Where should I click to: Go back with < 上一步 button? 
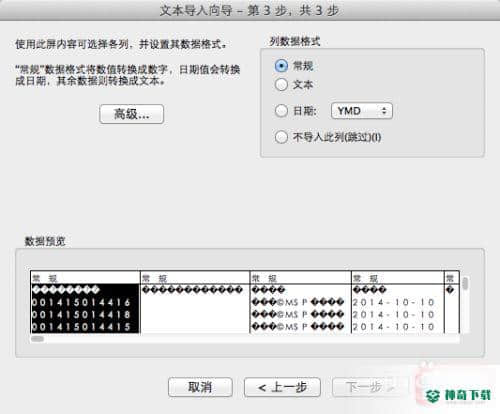(282, 387)
